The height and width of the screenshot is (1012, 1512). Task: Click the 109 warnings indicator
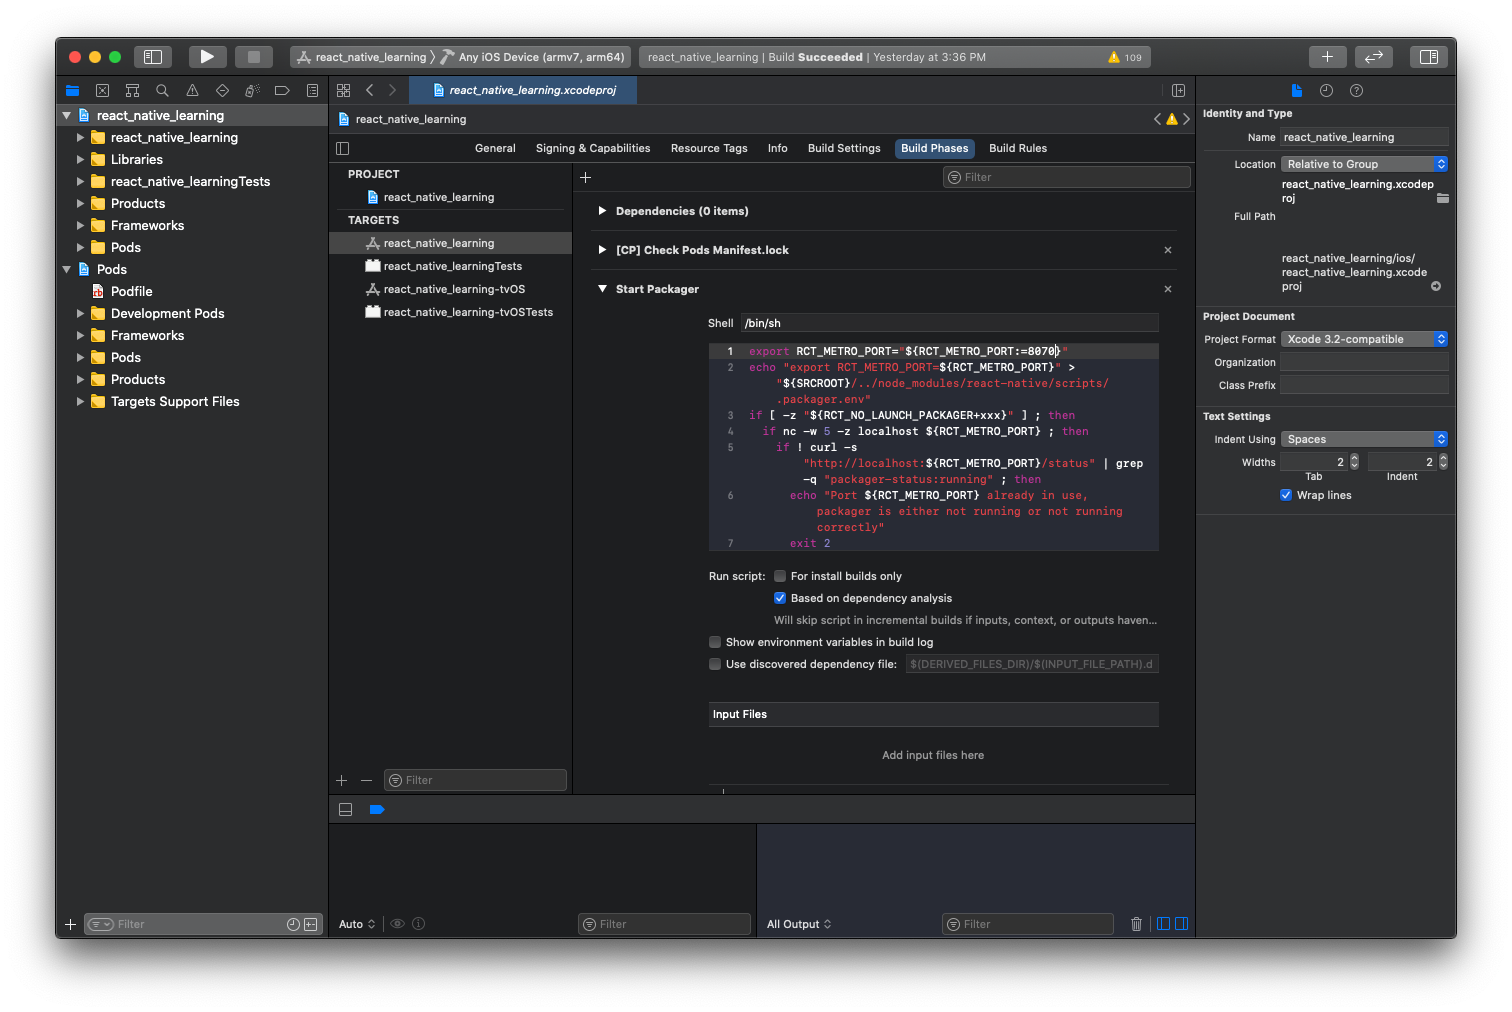coord(1125,57)
